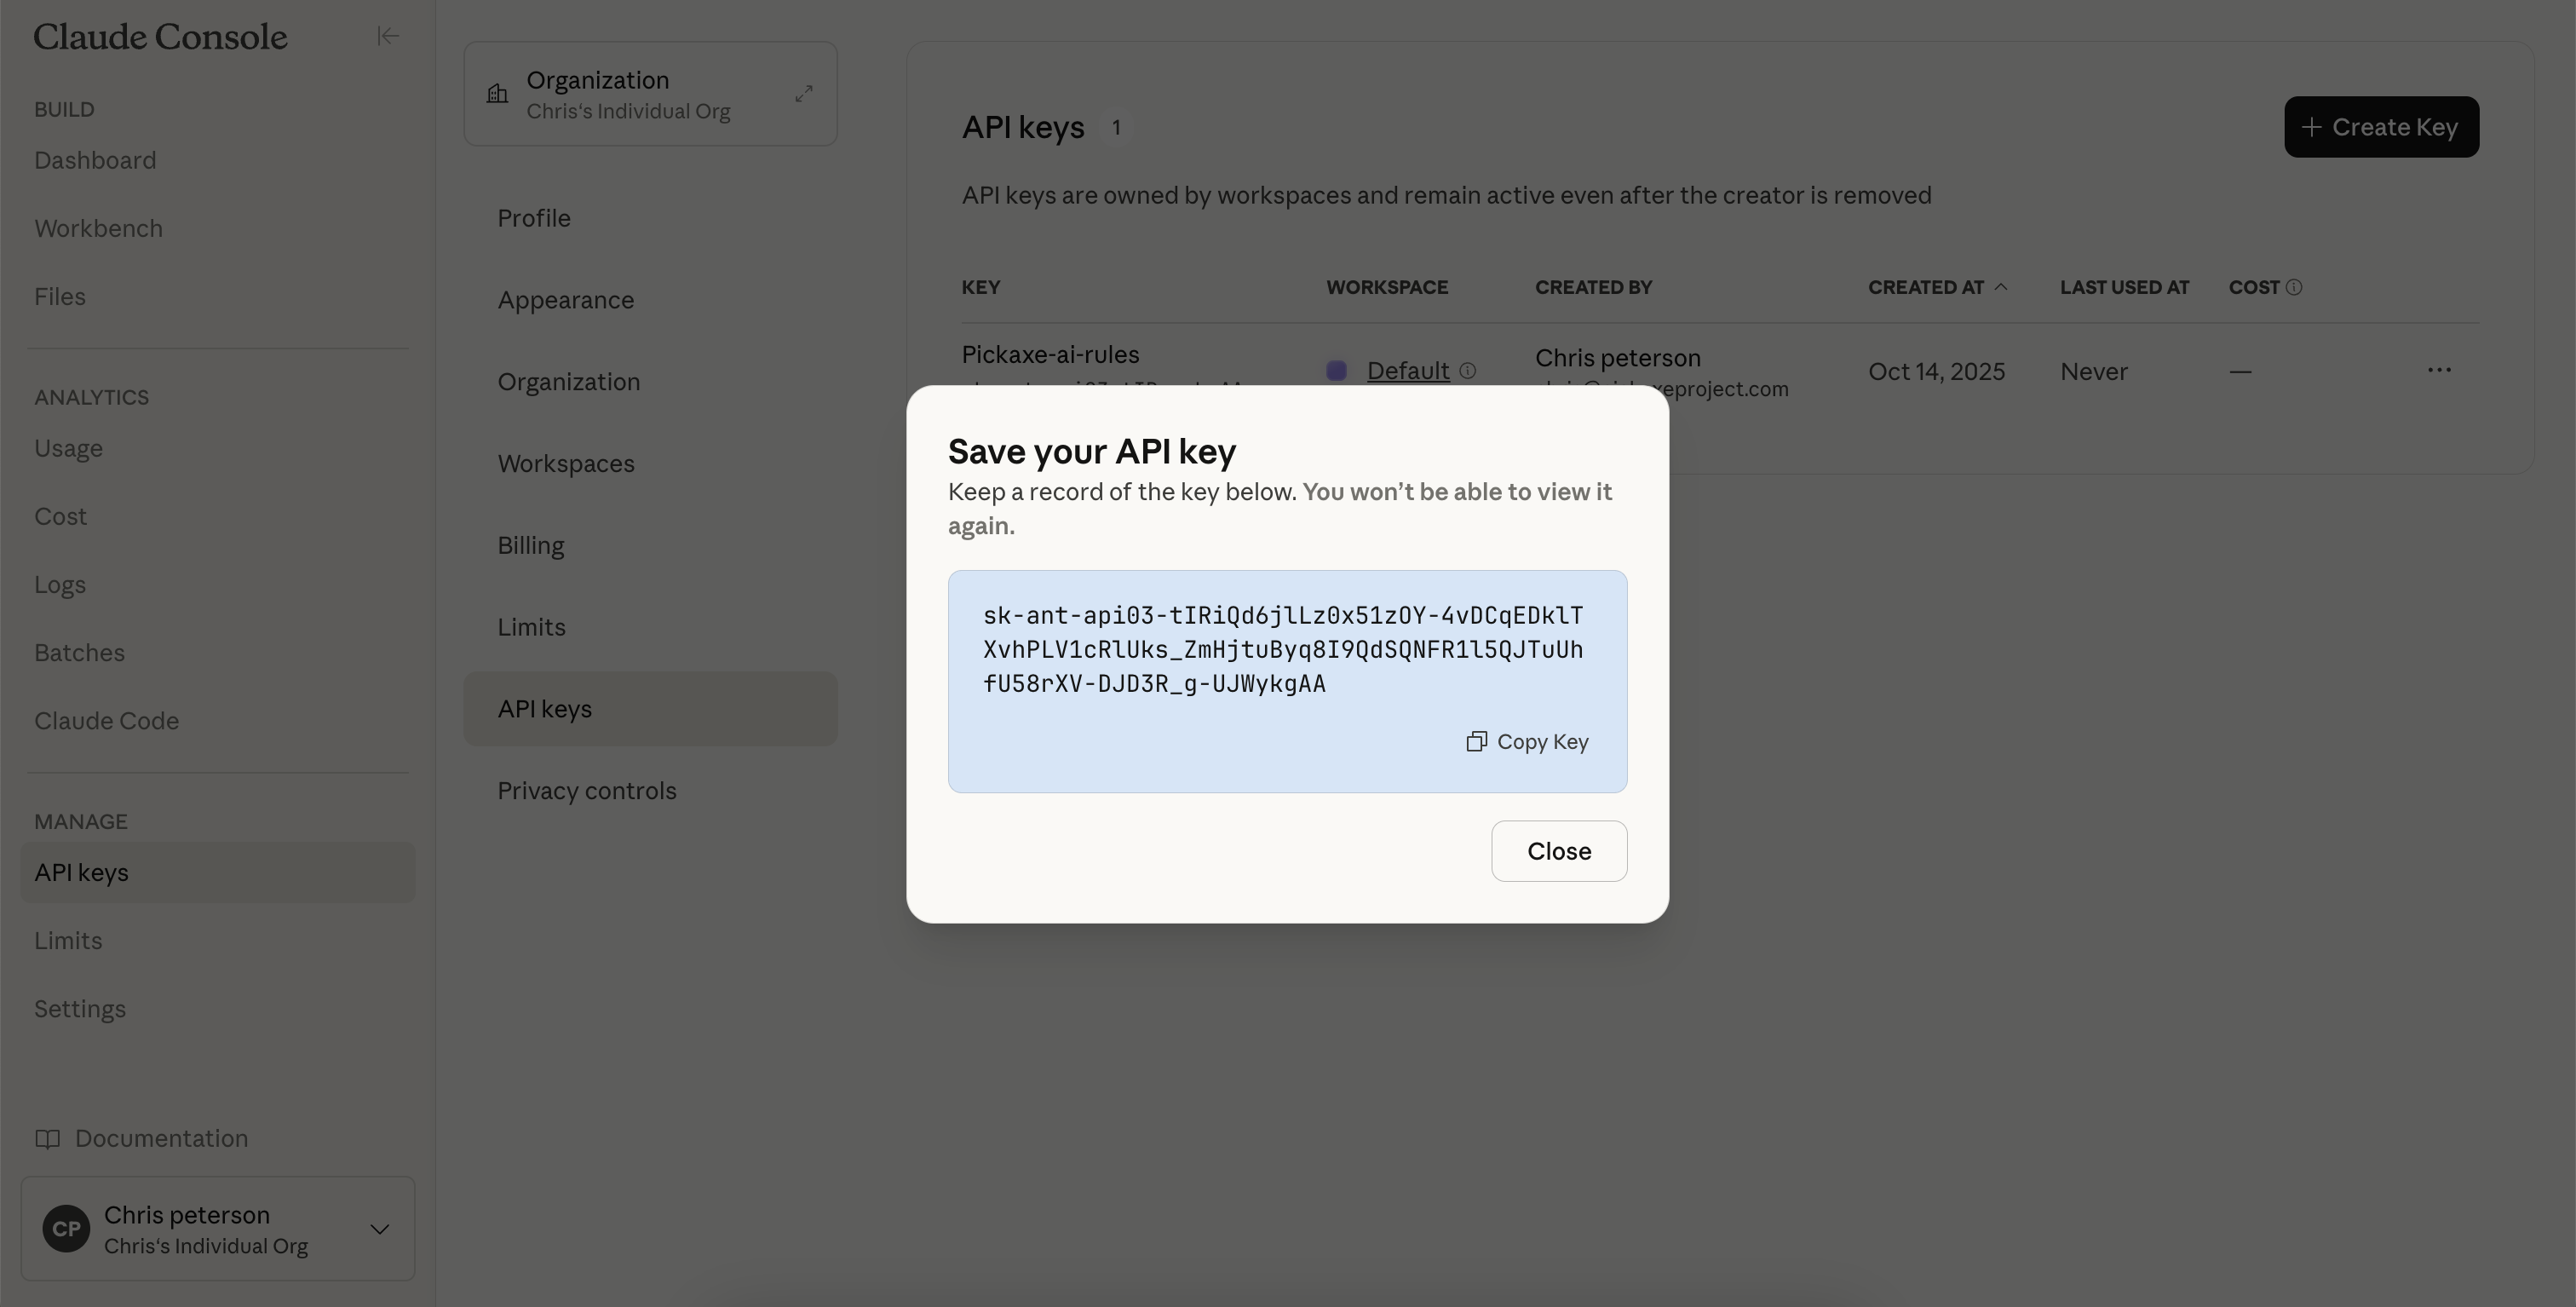Go to Billing settings tab
2576x1307 pixels.
pyautogui.click(x=531, y=545)
